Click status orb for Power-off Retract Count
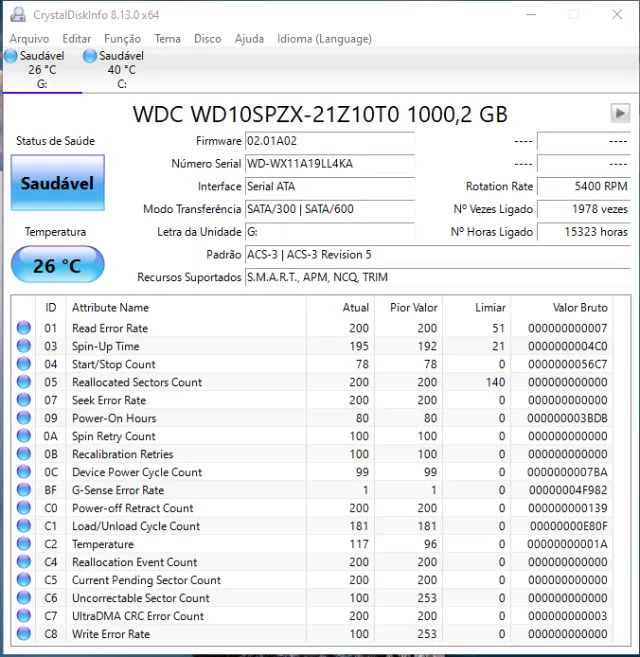Screen dimensions: 640x657 [24, 508]
